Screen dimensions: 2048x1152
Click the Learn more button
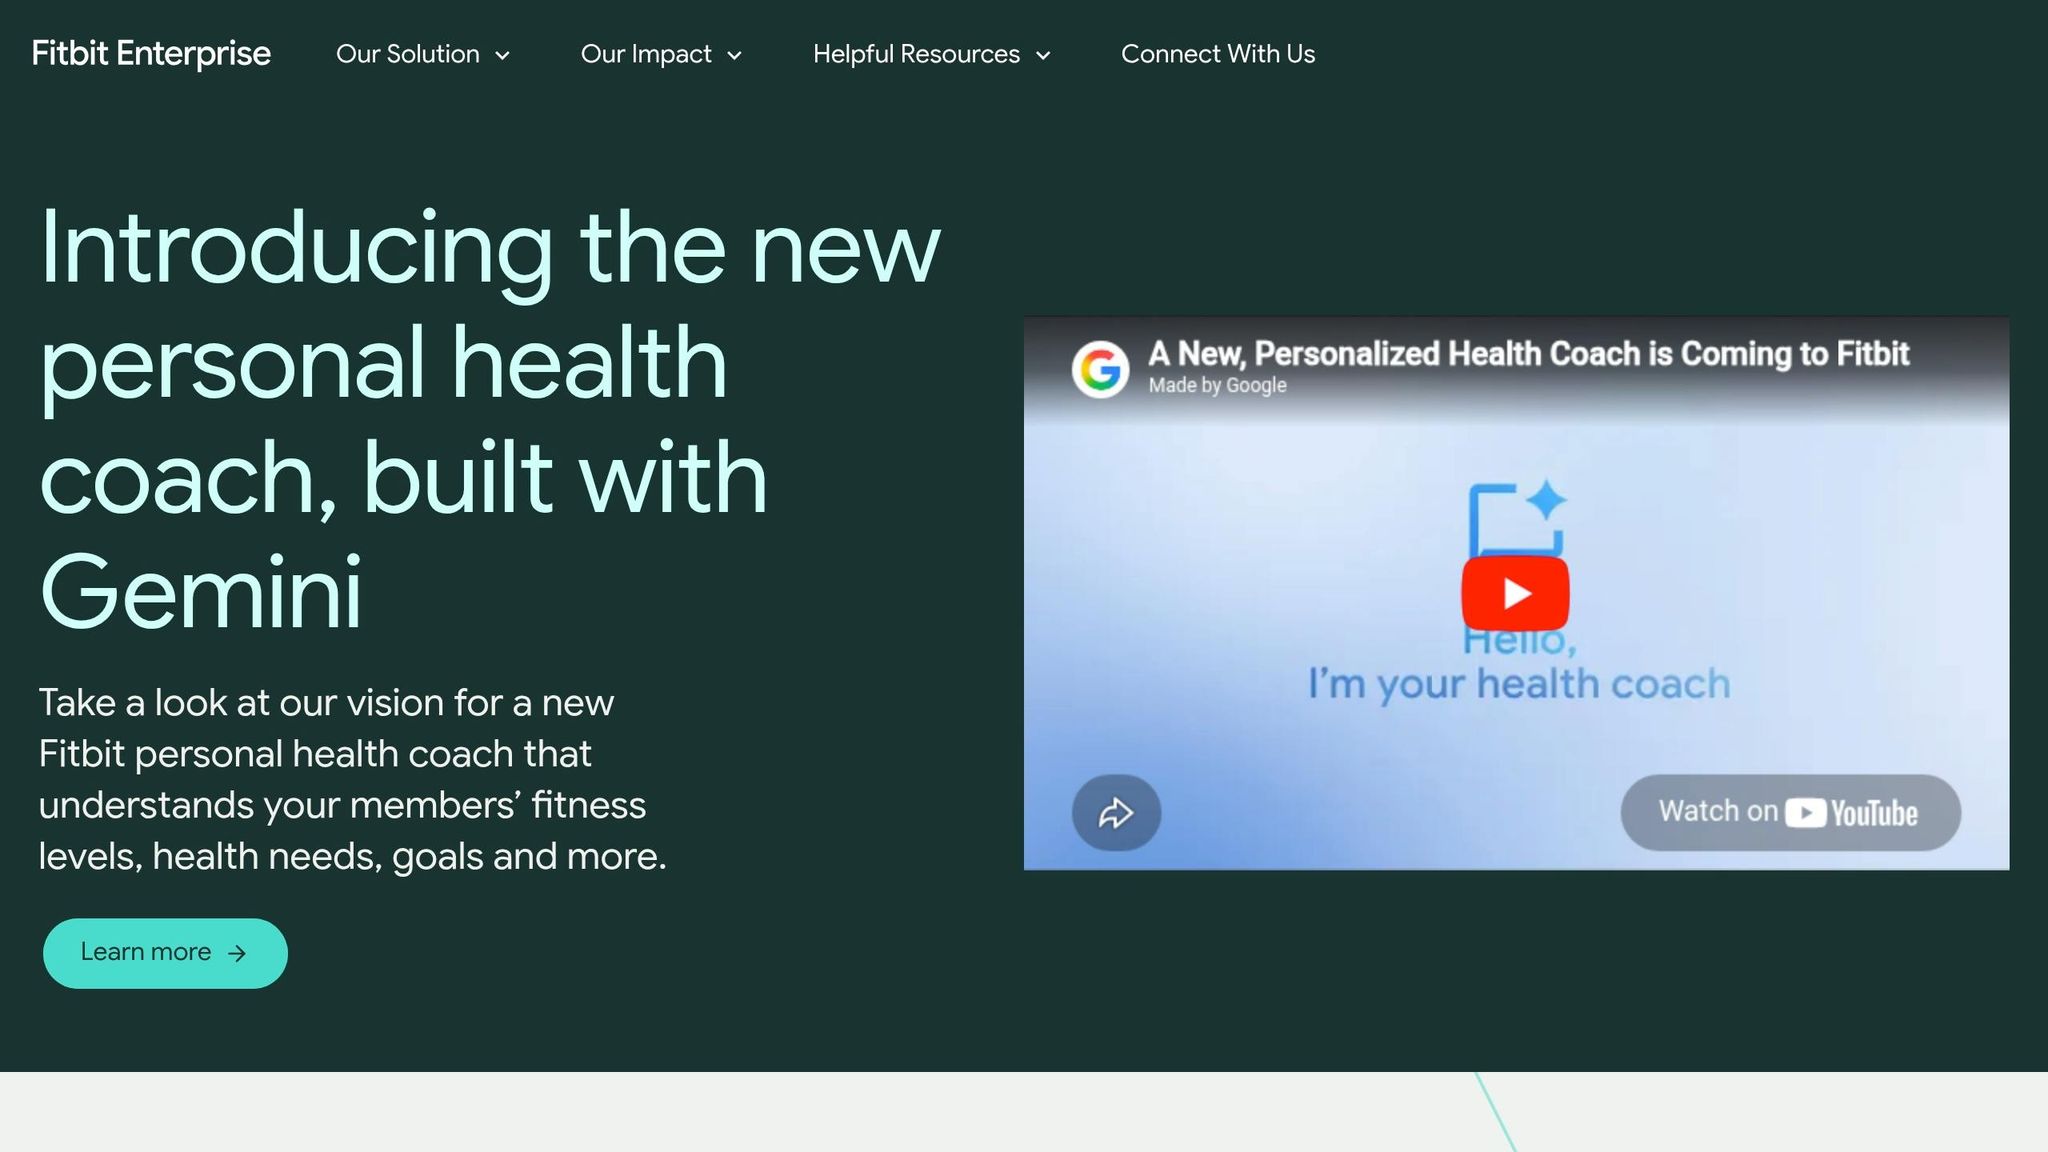(164, 952)
